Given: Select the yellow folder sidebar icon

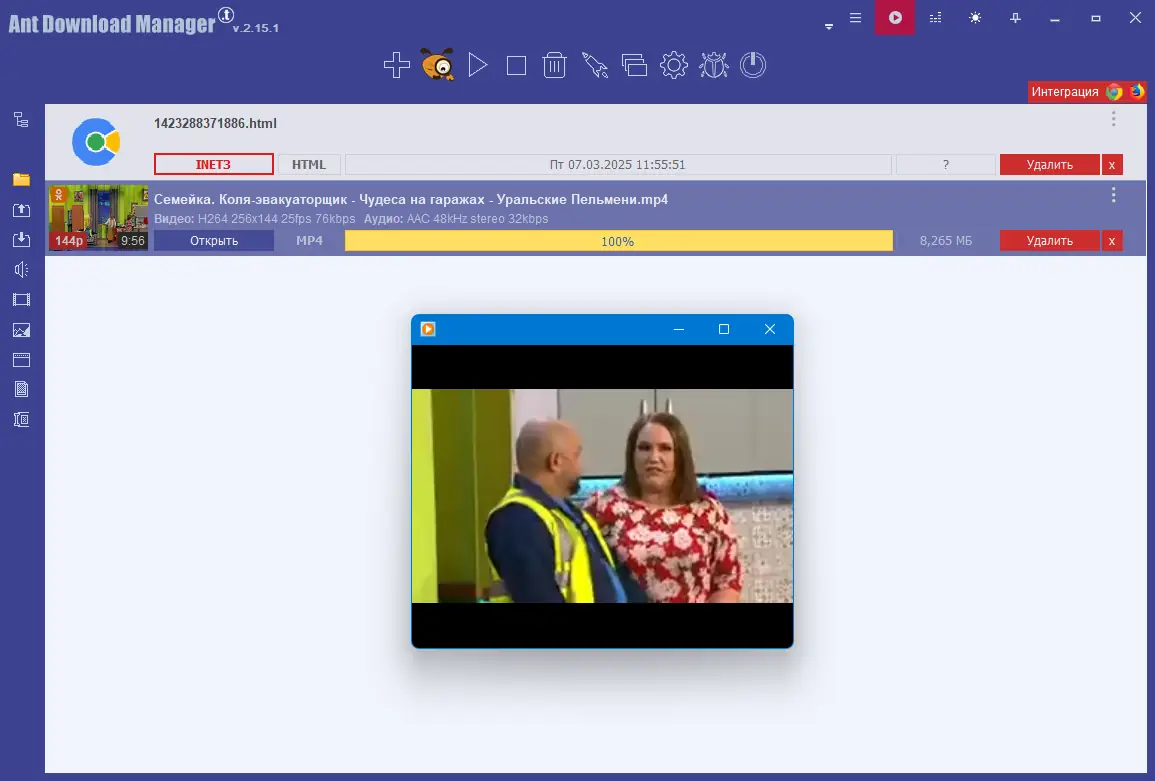Looking at the screenshot, I should click(x=21, y=179).
